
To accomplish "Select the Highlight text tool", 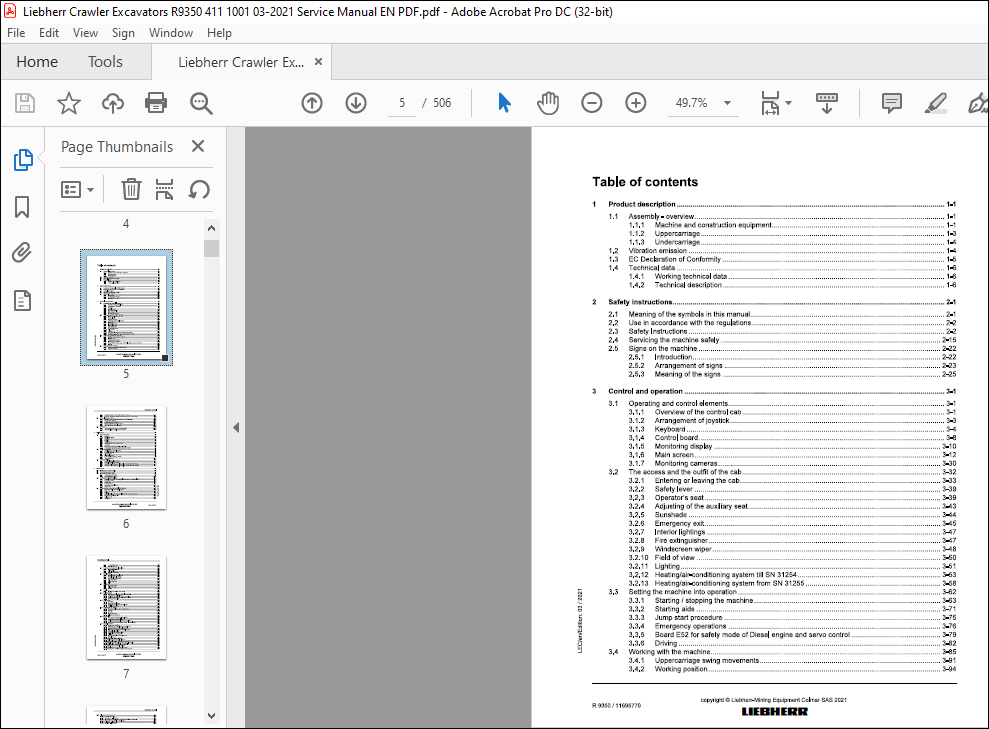I will pyautogui.click(x=935, y=103).
